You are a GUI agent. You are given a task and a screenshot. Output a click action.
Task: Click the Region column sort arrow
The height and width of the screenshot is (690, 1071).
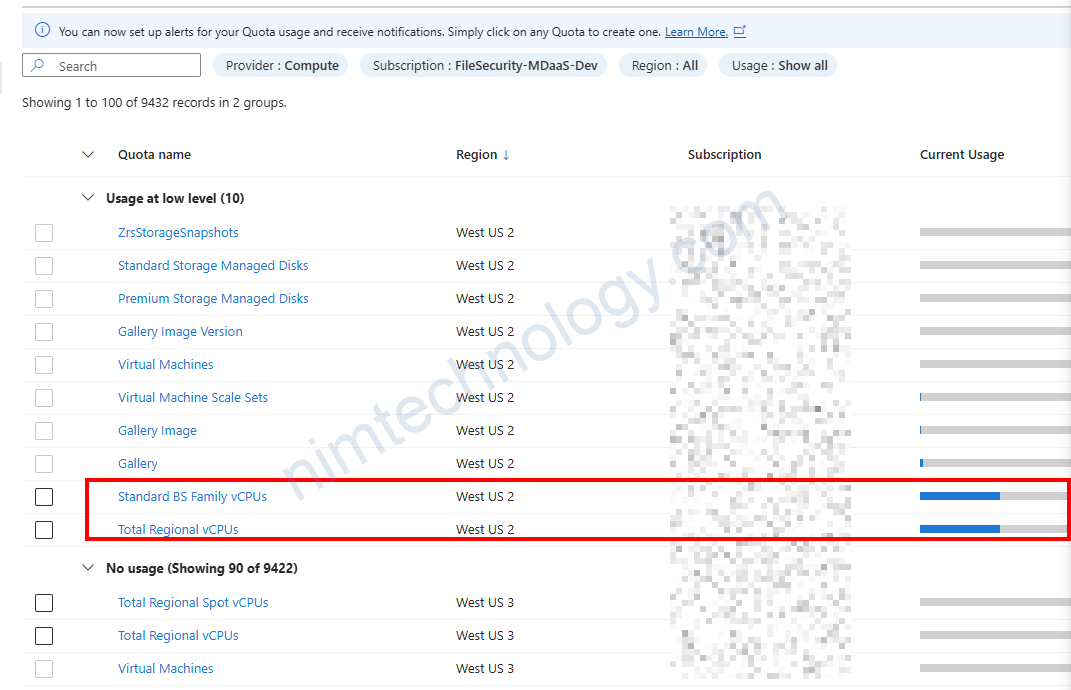pyautogui.click(x=506, y=155)
